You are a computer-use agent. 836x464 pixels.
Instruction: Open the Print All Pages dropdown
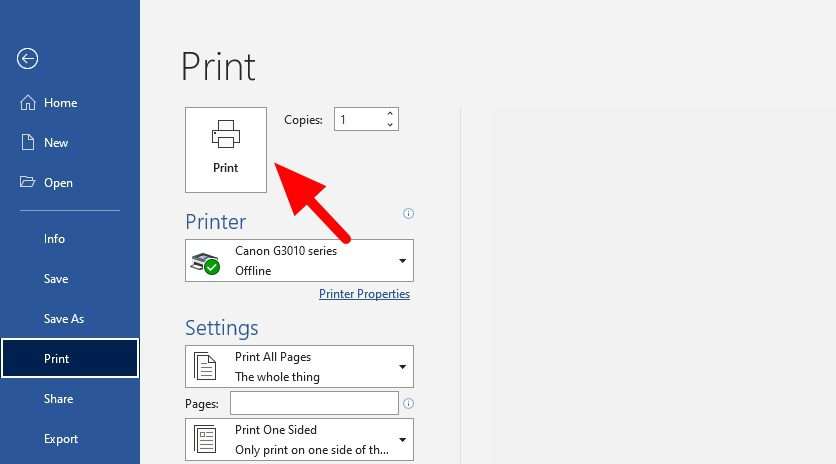point(402,367)
